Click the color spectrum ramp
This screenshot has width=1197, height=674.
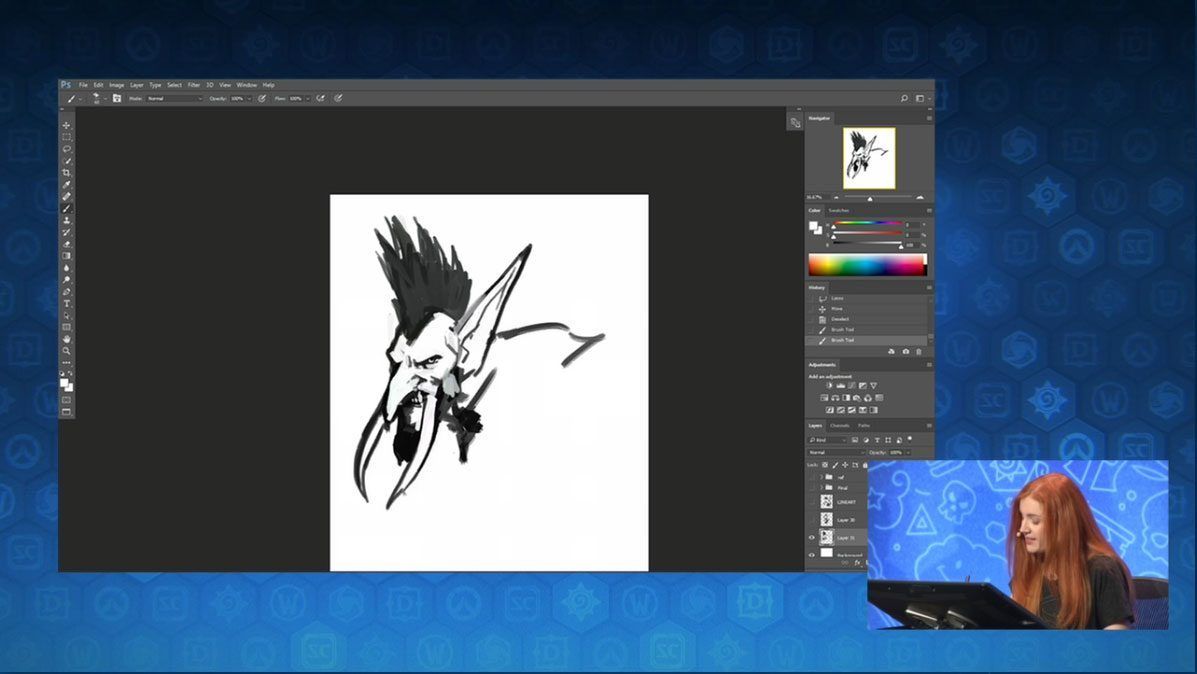[x=867, y=265]
